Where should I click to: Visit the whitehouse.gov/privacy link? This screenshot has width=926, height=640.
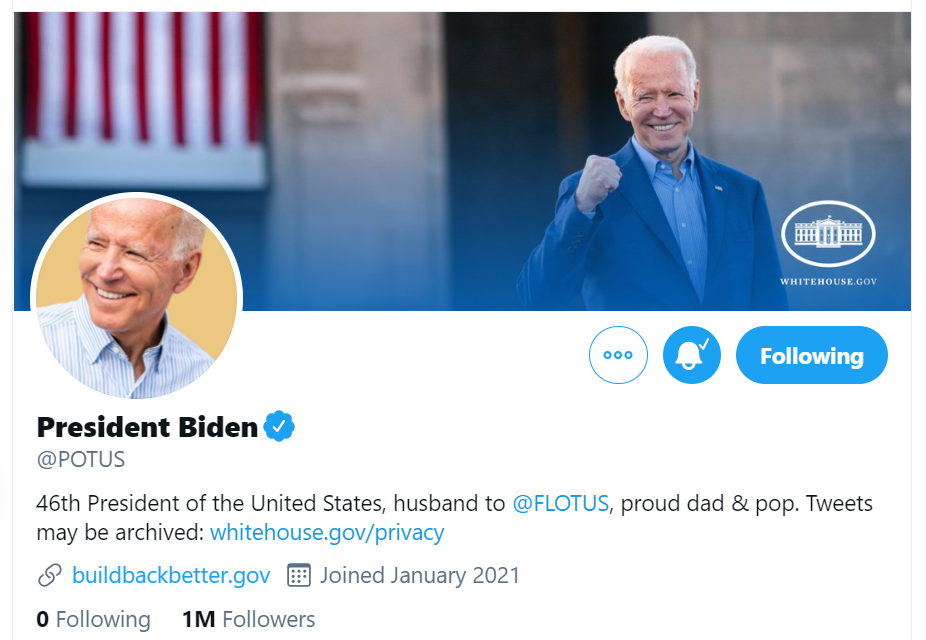(x=326, y=532)
